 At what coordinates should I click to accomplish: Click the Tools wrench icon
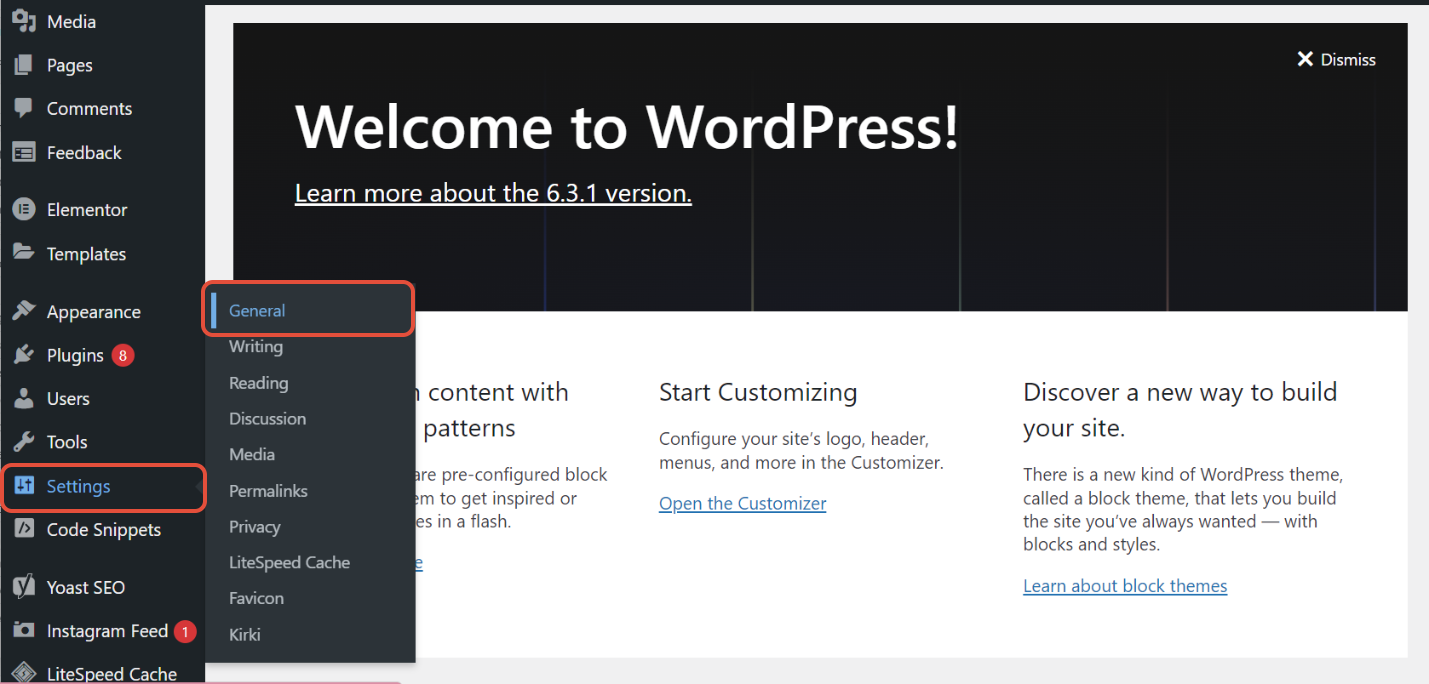point(24,441)
